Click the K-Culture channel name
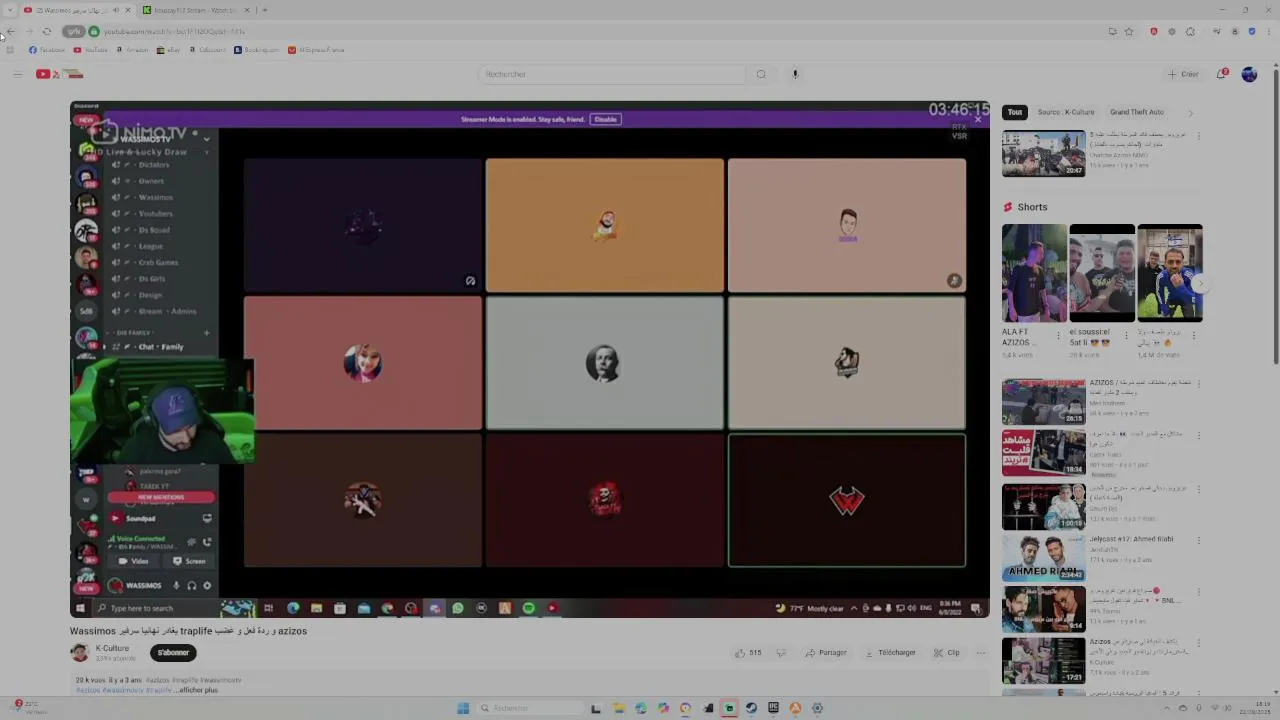This screenshot has height=720, width=1280. click(112, 648)
